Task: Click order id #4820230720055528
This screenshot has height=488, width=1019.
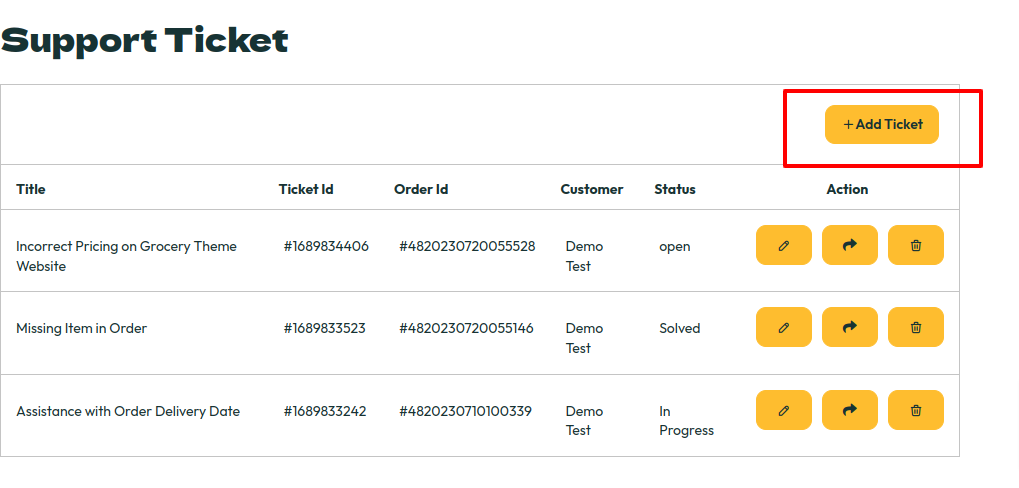Action: pyautogui.click(x=467, y=246)
